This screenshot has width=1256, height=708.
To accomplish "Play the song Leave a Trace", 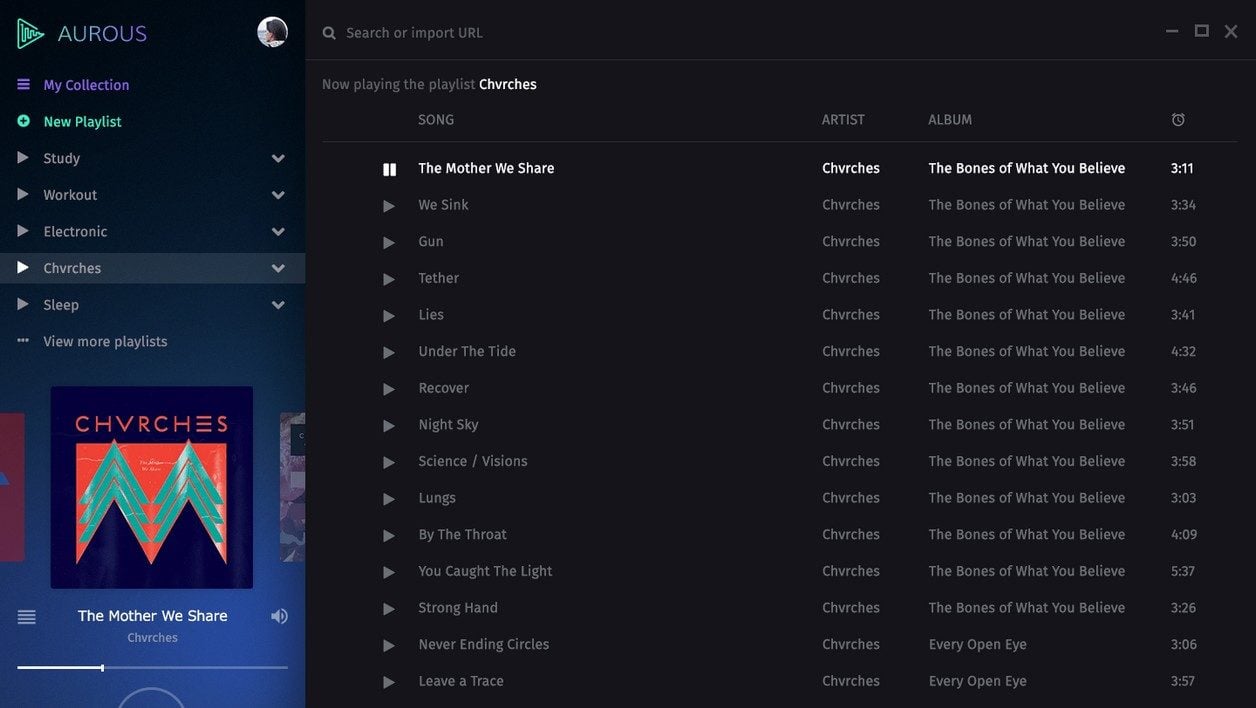I will click(x=389, y=682).
